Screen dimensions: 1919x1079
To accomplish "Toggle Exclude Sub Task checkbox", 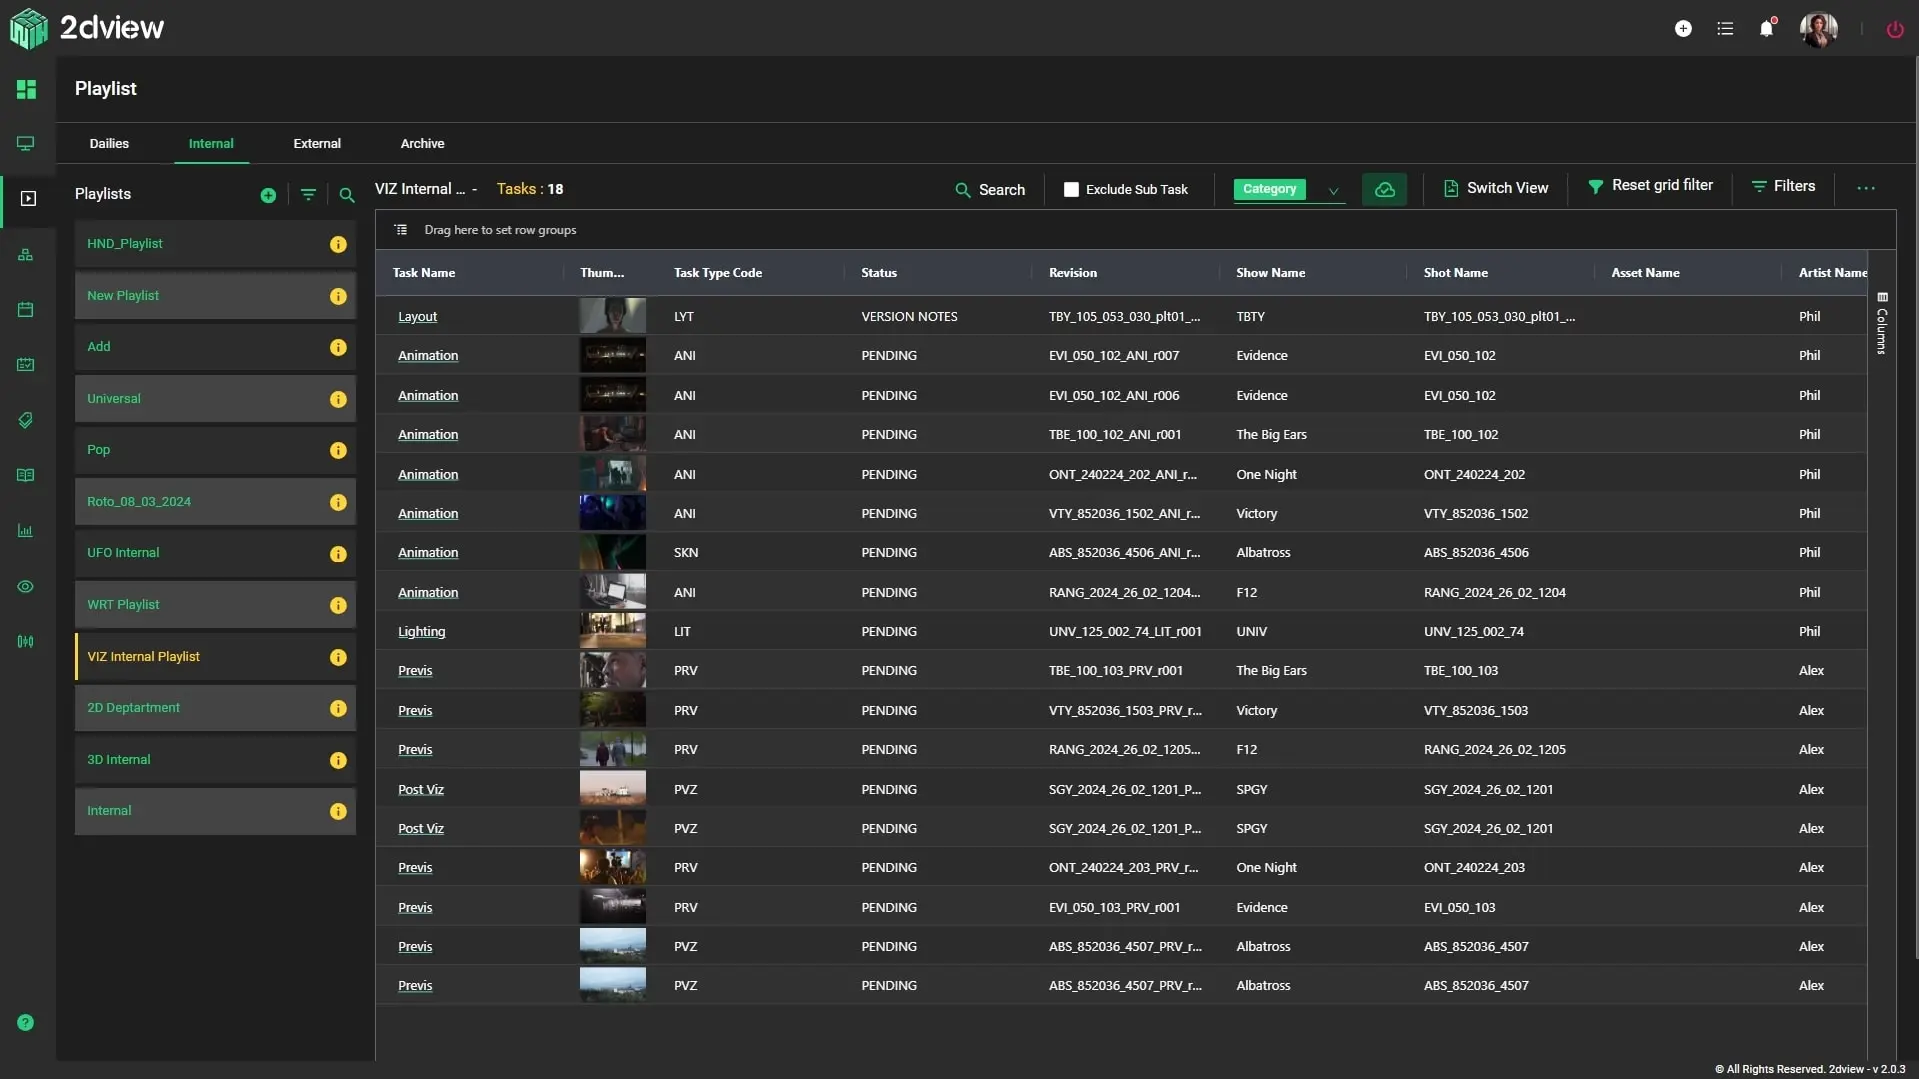I will pyautogui.click(x=1071, y=189).
